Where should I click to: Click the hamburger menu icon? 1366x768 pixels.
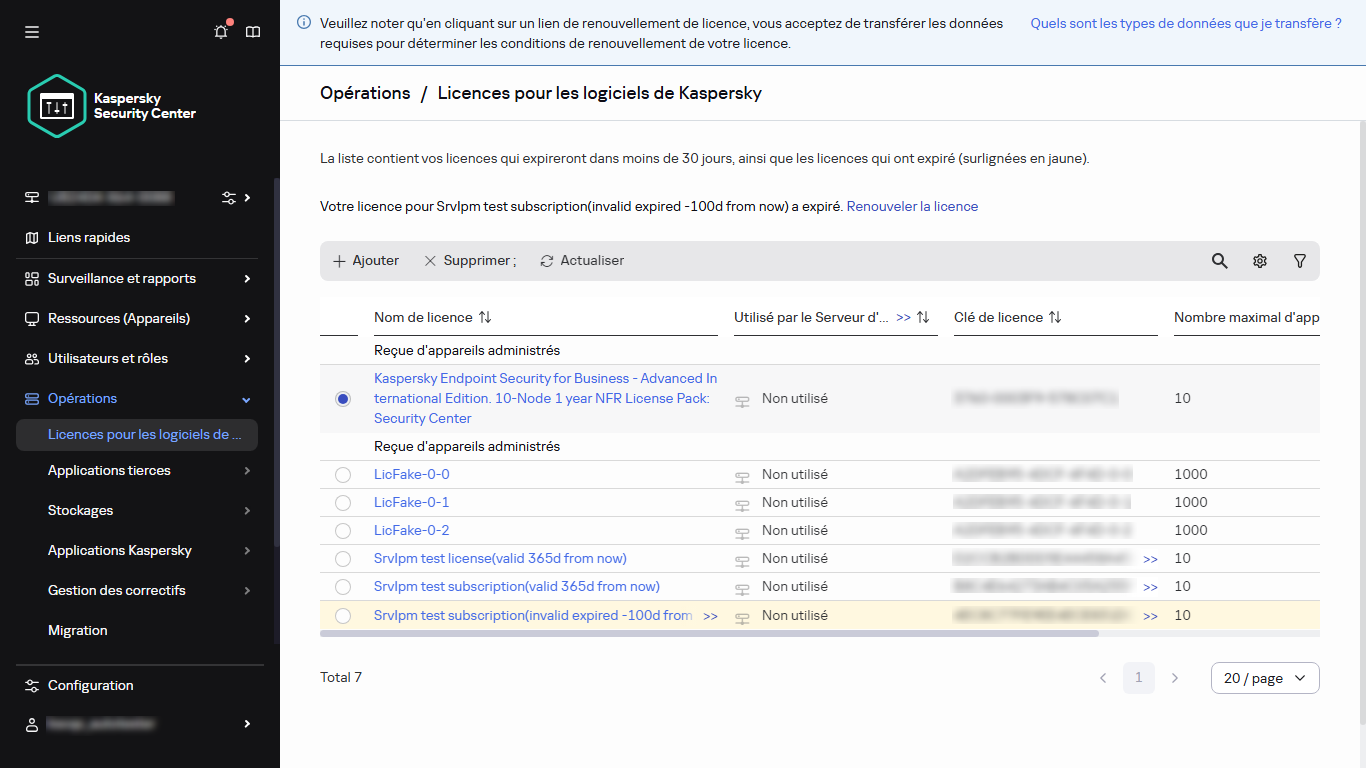pos(32,32)
